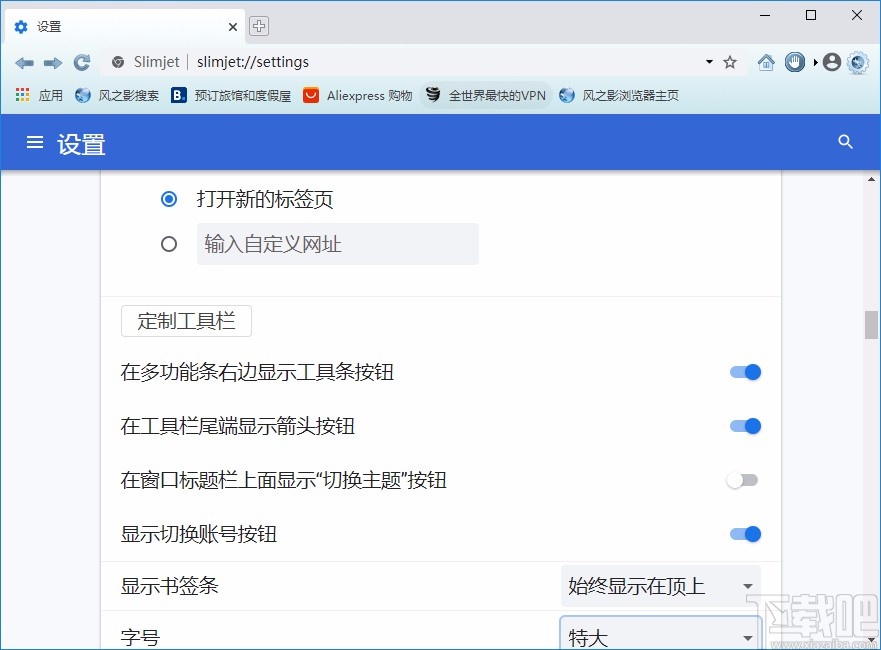Open the user profile avatar icon
881x650 pixels.
click(831, 61)
